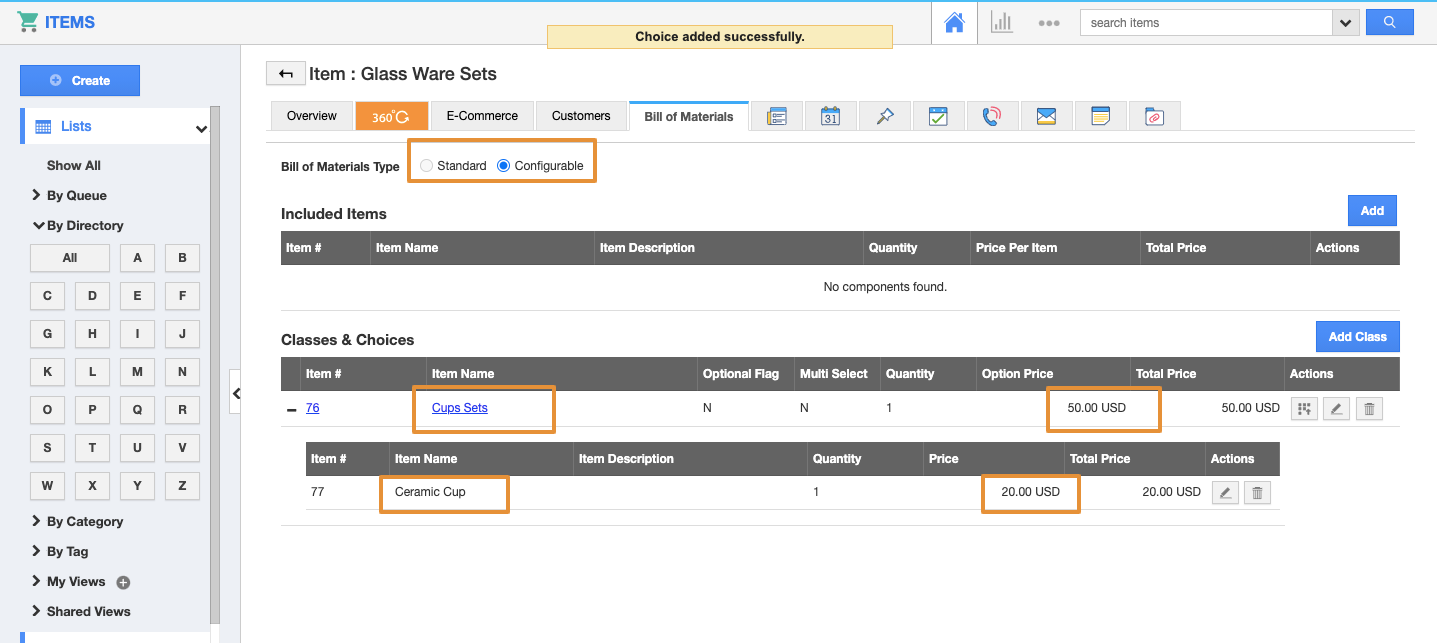The width and height of the screenshot is (1437, 643).
Task: Edit the Ceramic Cup choice
Action: tap(1225, 492)
